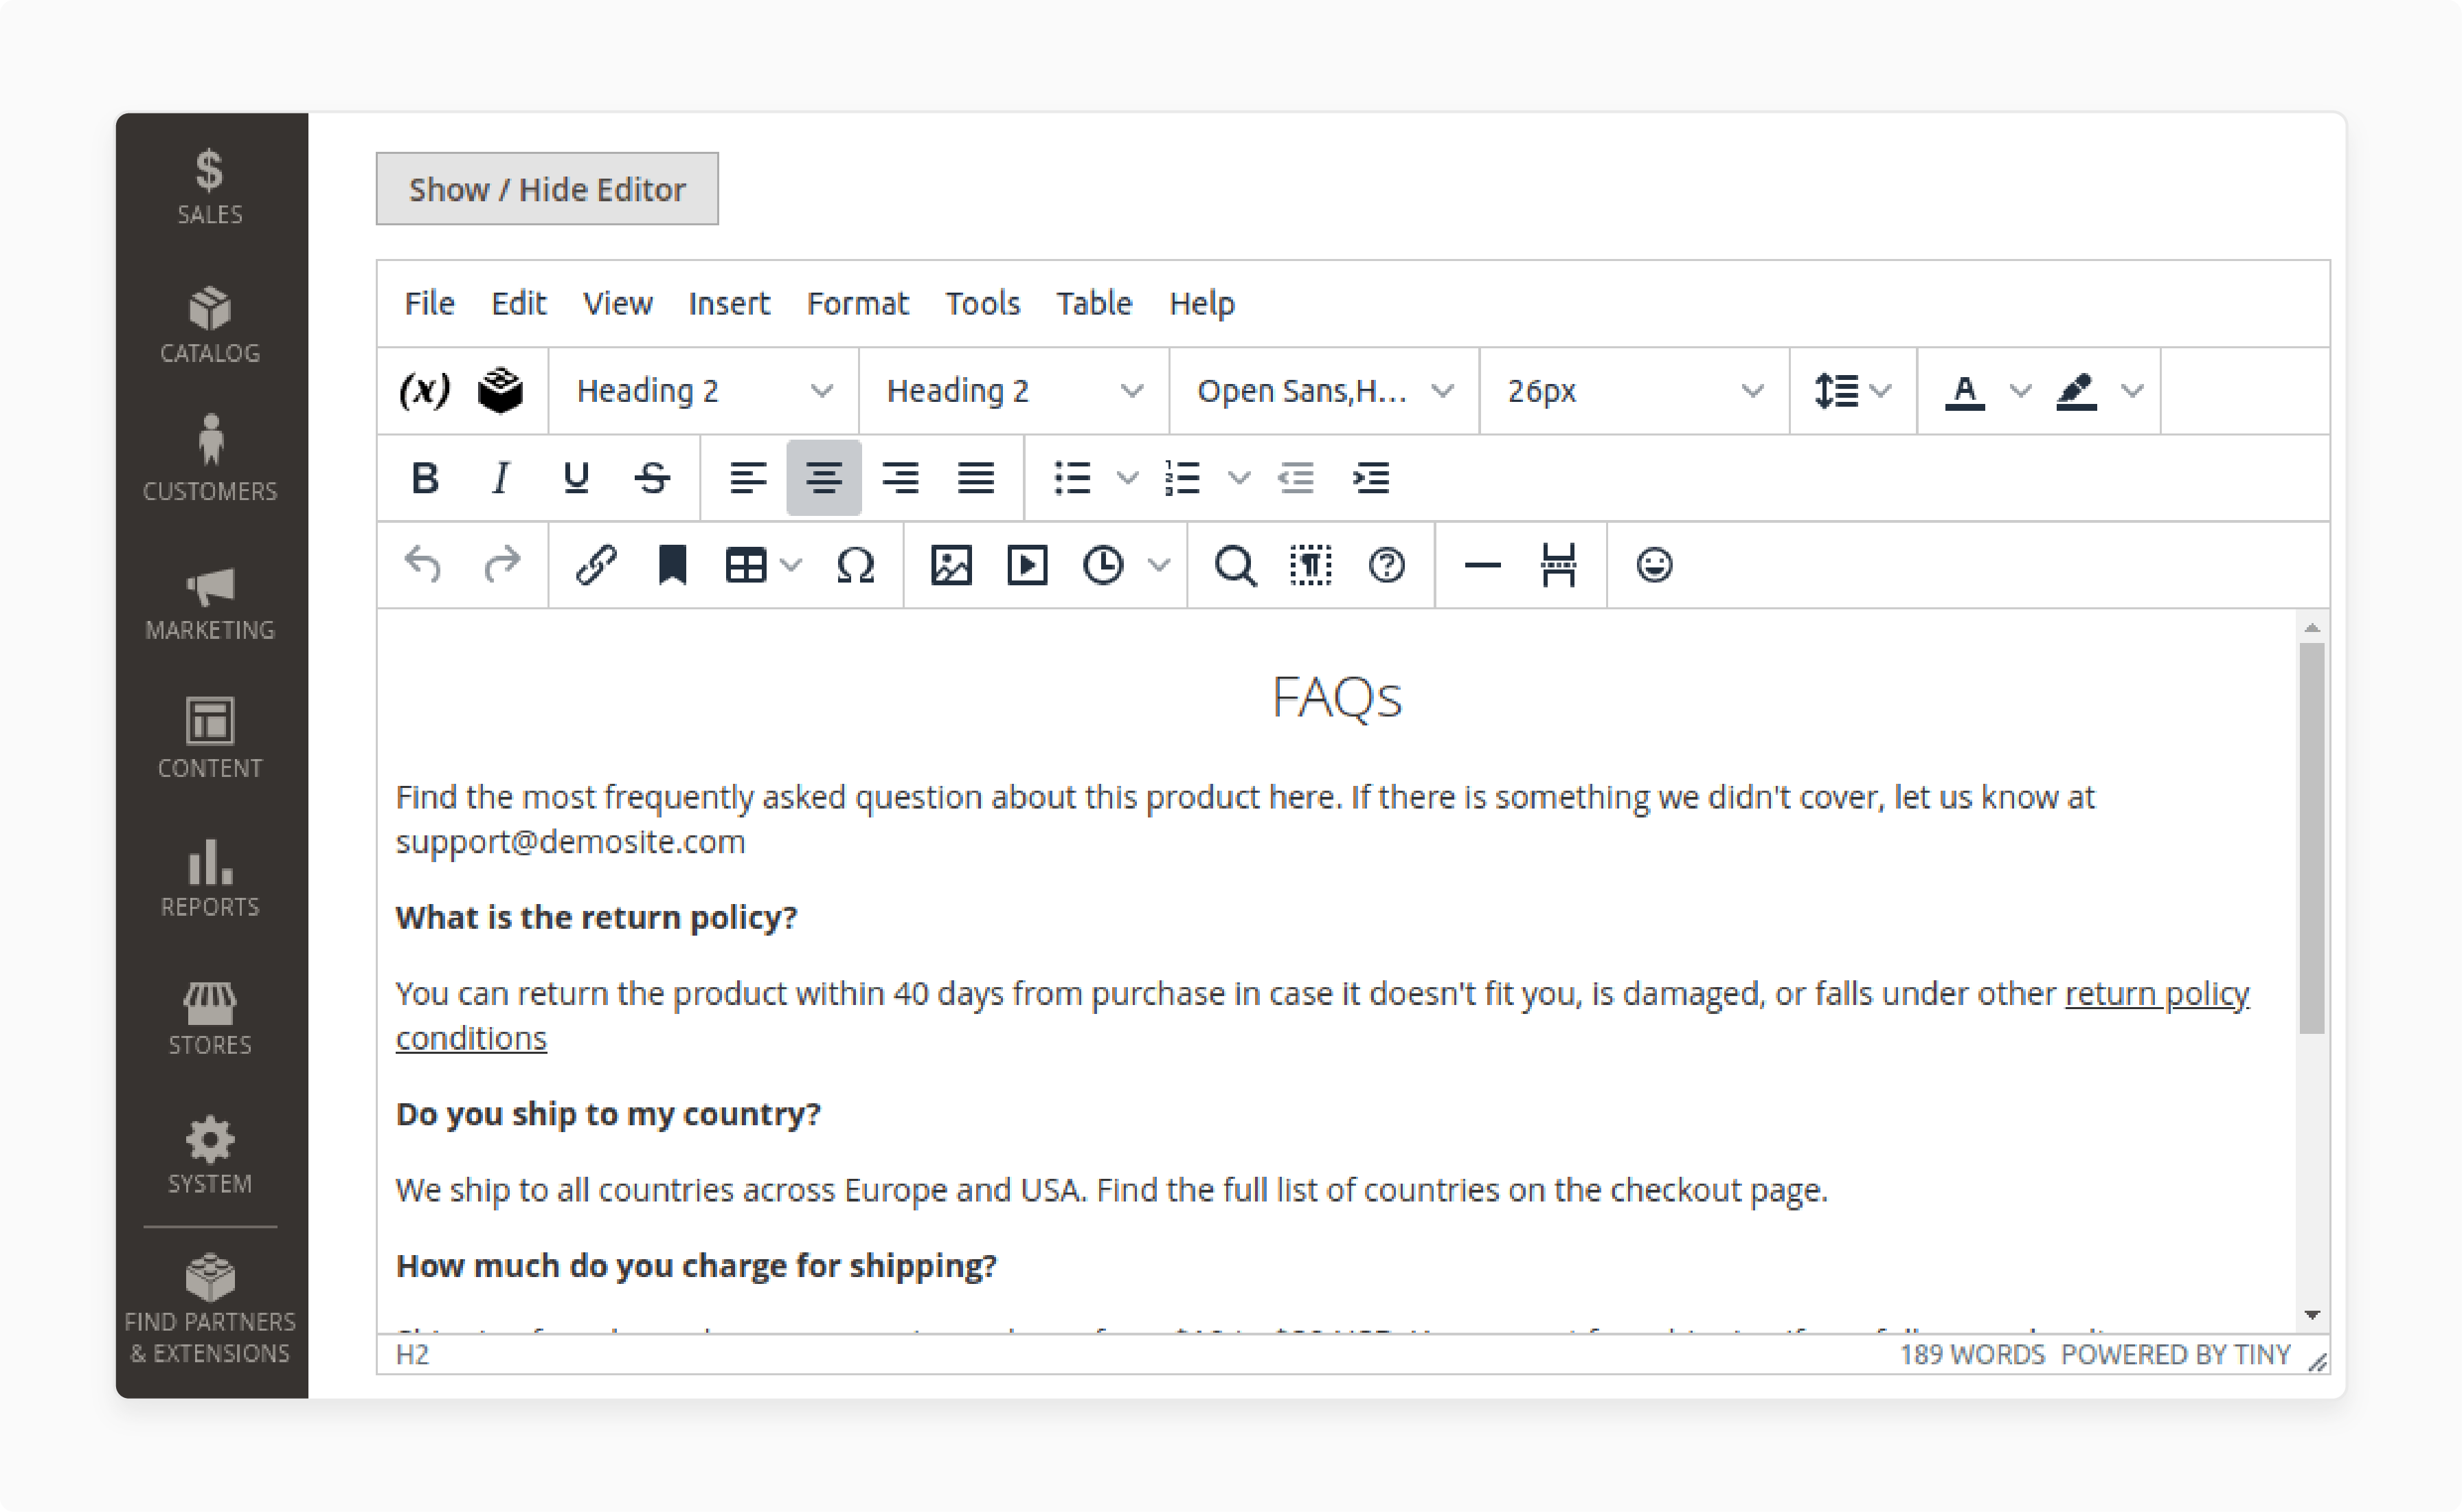
Task: Open the Marketing sidebar section
Action: point(210,603)
